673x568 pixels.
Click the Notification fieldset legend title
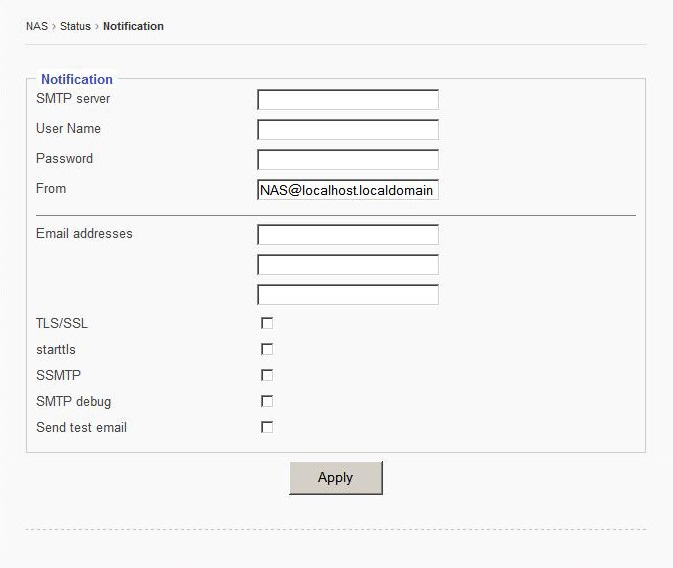[77, 79]
